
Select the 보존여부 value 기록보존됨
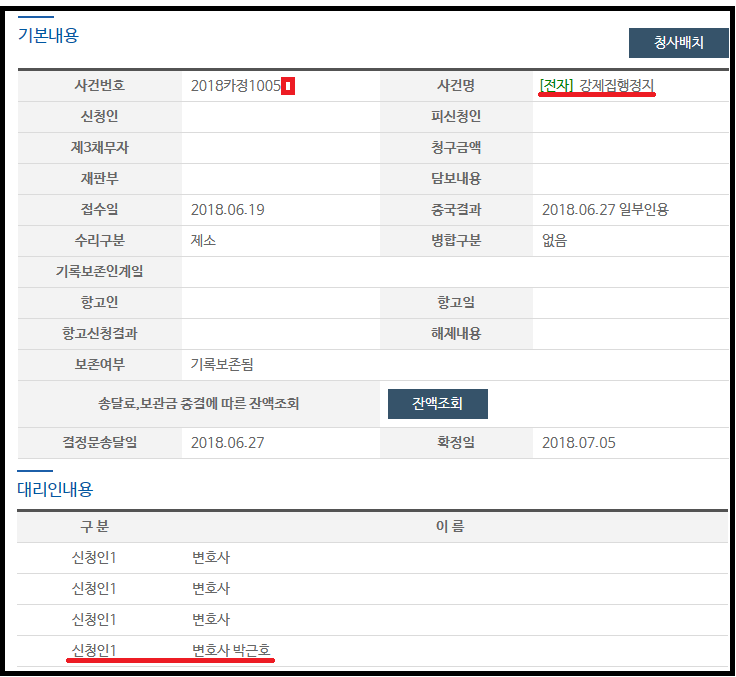click(x=222, y=365)
